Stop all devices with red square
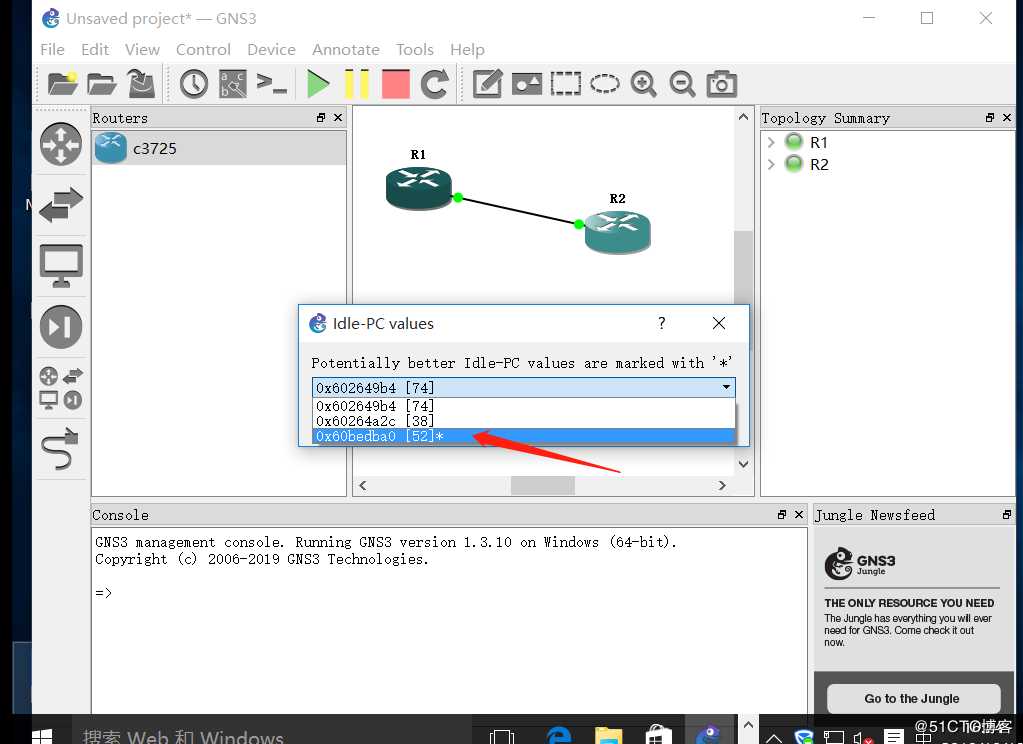 [x=395, y=84]
